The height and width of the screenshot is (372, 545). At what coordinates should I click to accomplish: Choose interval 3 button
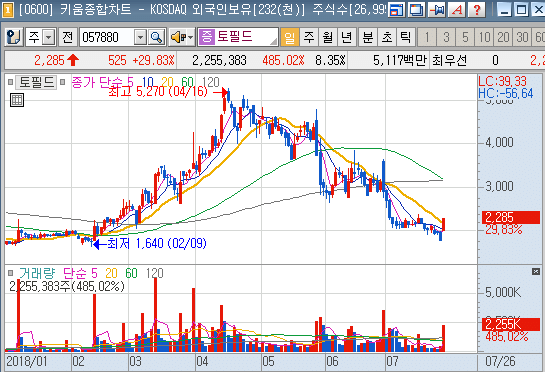click(446, 37)
